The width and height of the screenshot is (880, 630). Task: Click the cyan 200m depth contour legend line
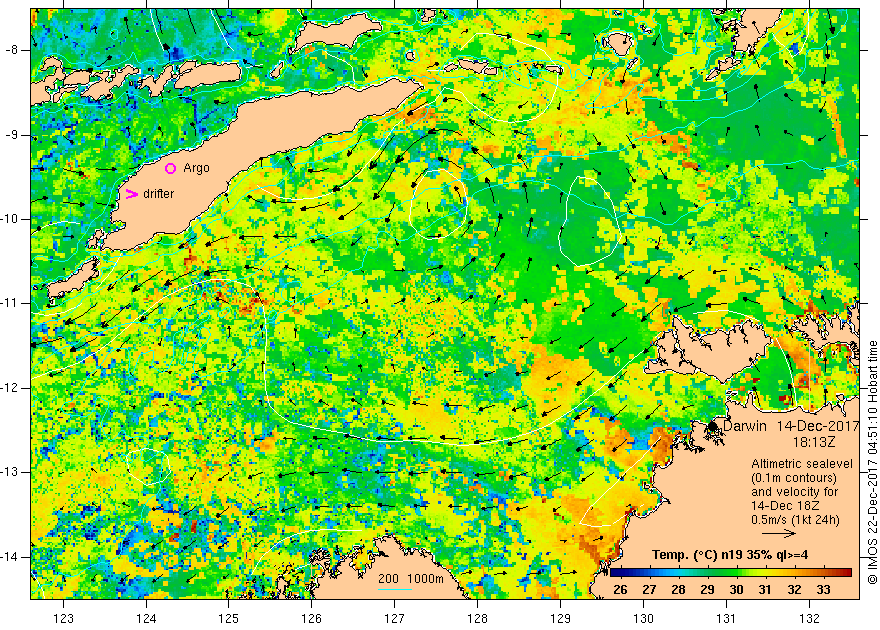[395, 590]
